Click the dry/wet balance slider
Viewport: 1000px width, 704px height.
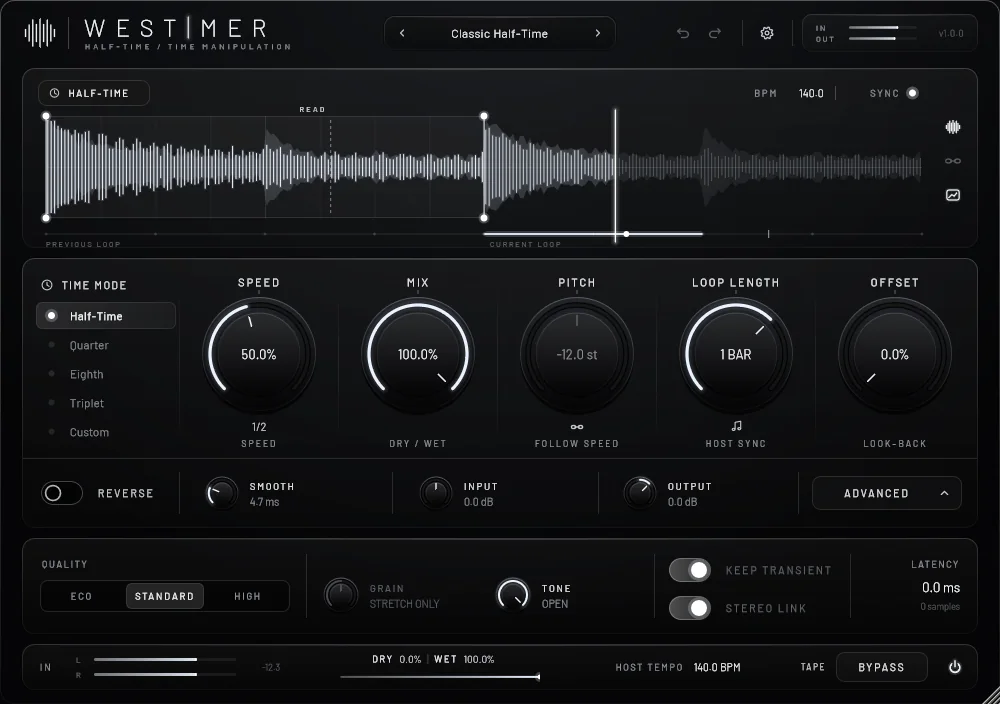pyautogui.click(x=440, y=677)
